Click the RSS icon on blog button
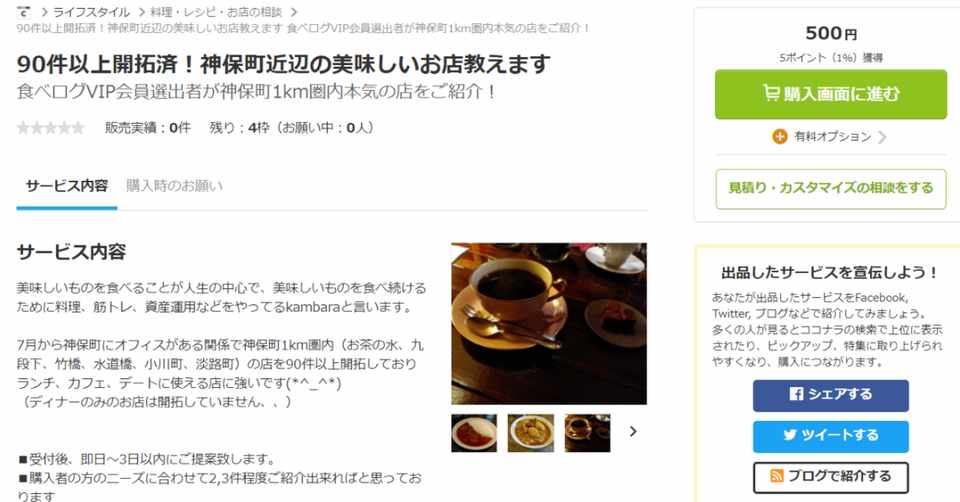960x502 pixels. coord(776,476)
